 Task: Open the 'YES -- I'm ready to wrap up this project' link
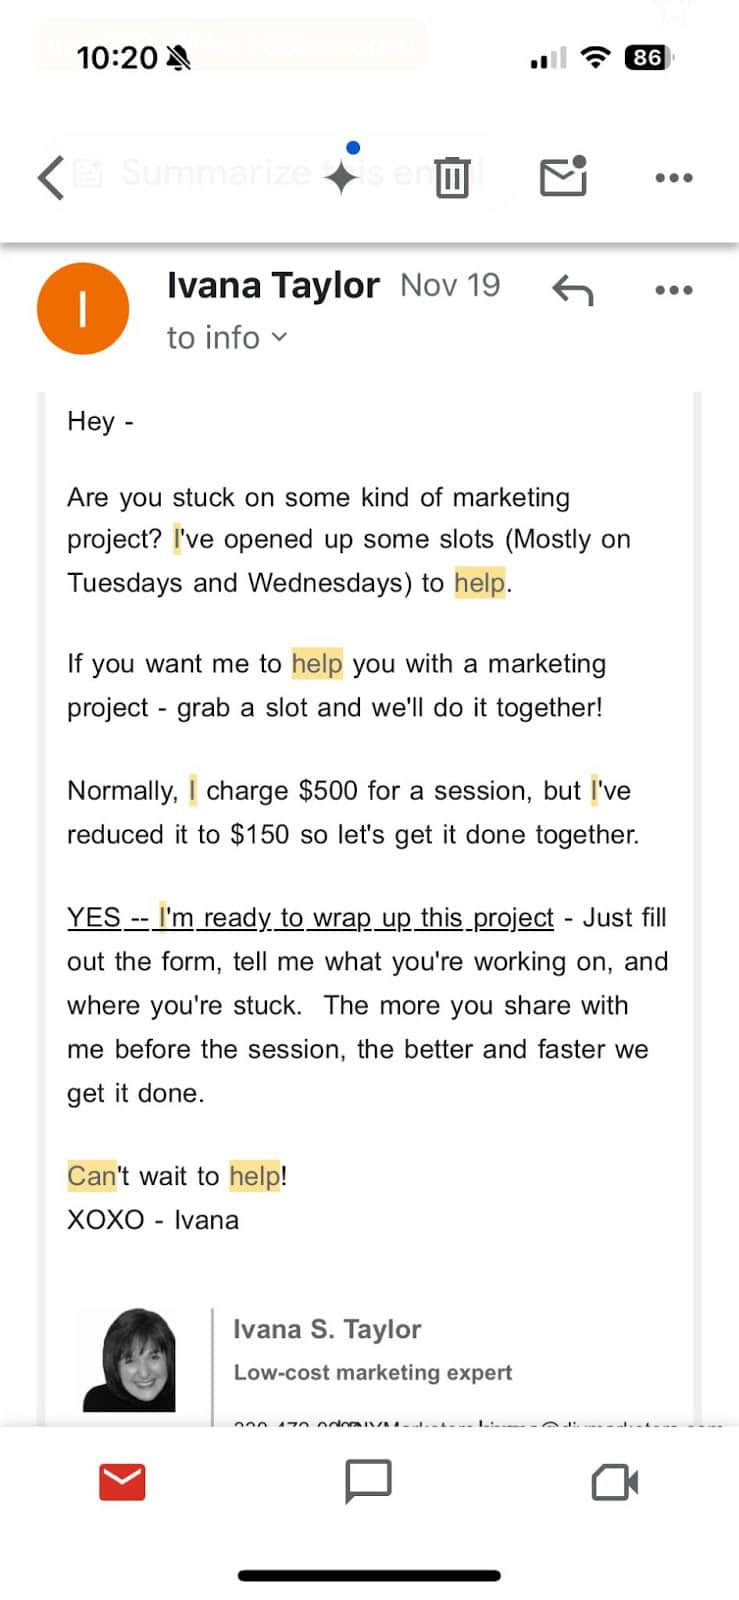pos(310,917)
